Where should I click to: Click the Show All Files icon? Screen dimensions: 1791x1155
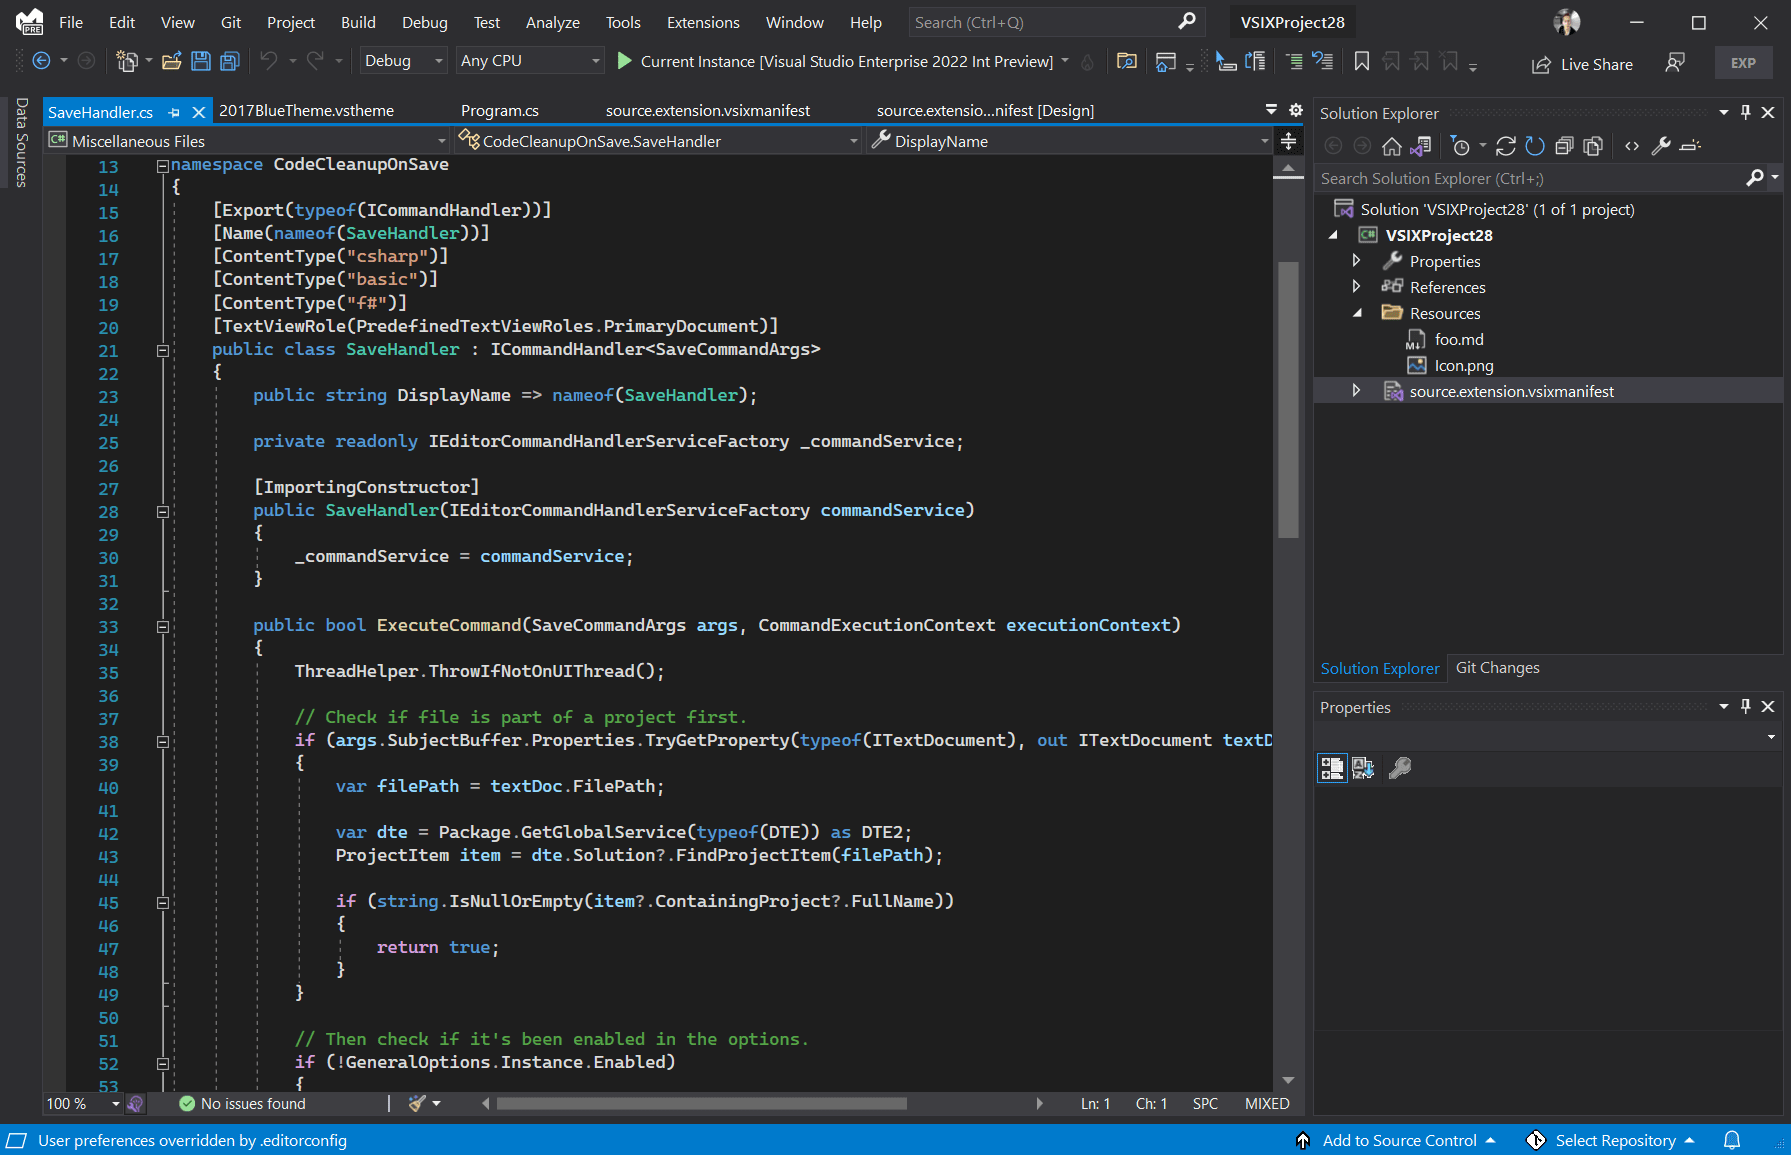coord(1593,146)
